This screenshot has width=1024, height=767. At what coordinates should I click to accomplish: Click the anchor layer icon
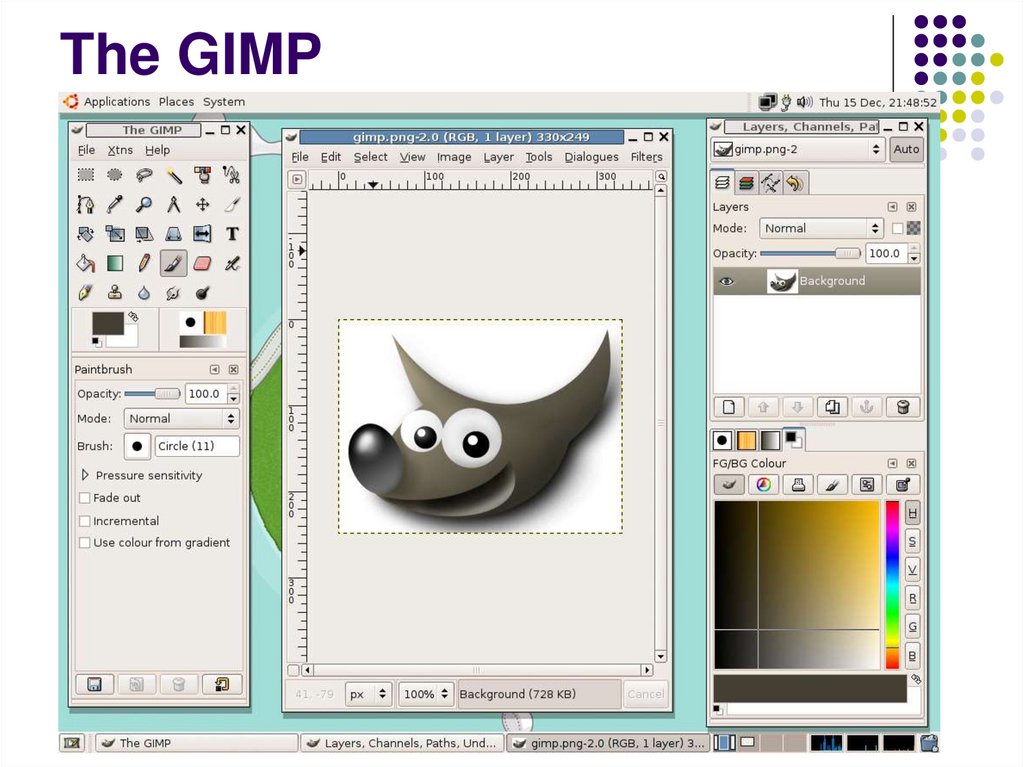click(x=867, y=407)
